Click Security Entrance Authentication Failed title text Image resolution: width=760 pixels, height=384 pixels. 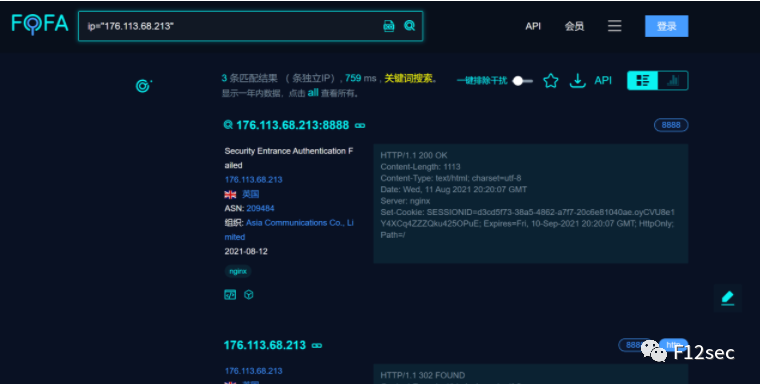289,158
